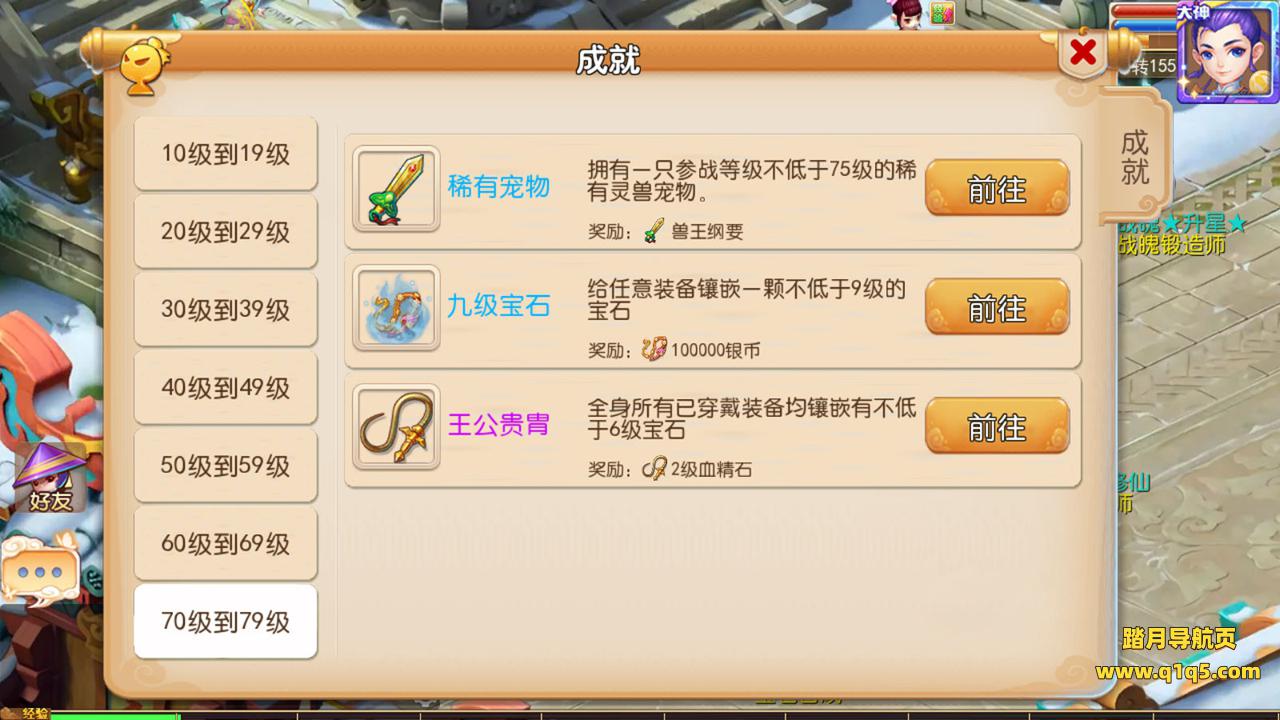Select the 10级到19级 tab

coord(226,154)
